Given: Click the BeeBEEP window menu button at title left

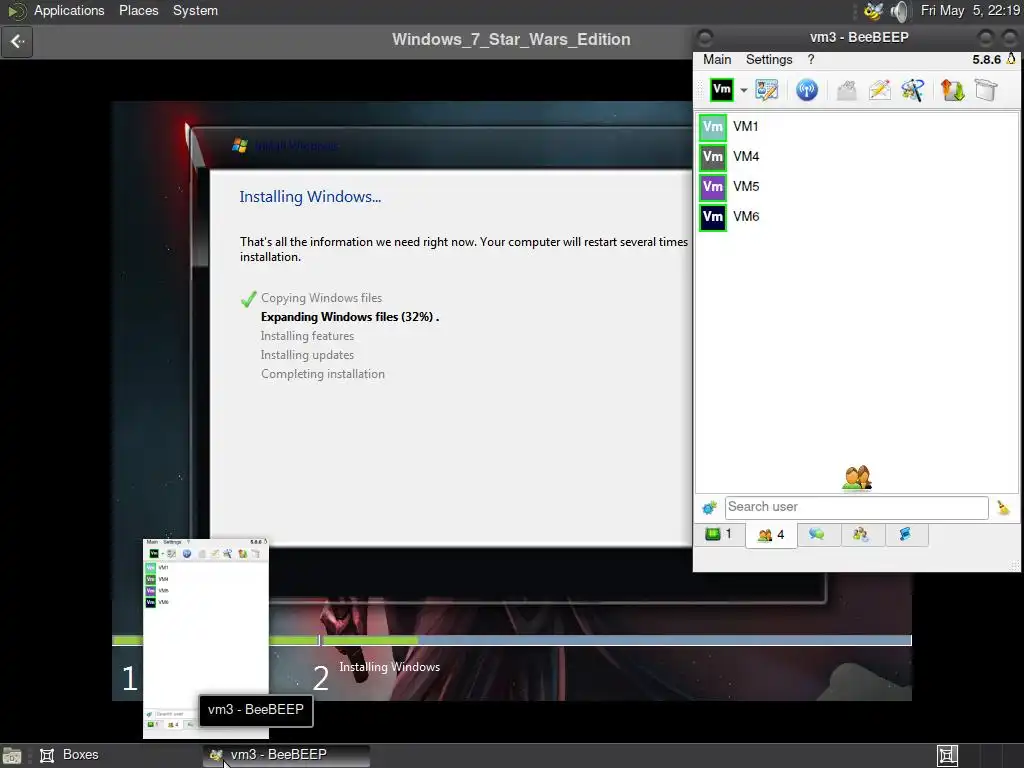Looking at the screenshot, I should click(x=704, y=37).
